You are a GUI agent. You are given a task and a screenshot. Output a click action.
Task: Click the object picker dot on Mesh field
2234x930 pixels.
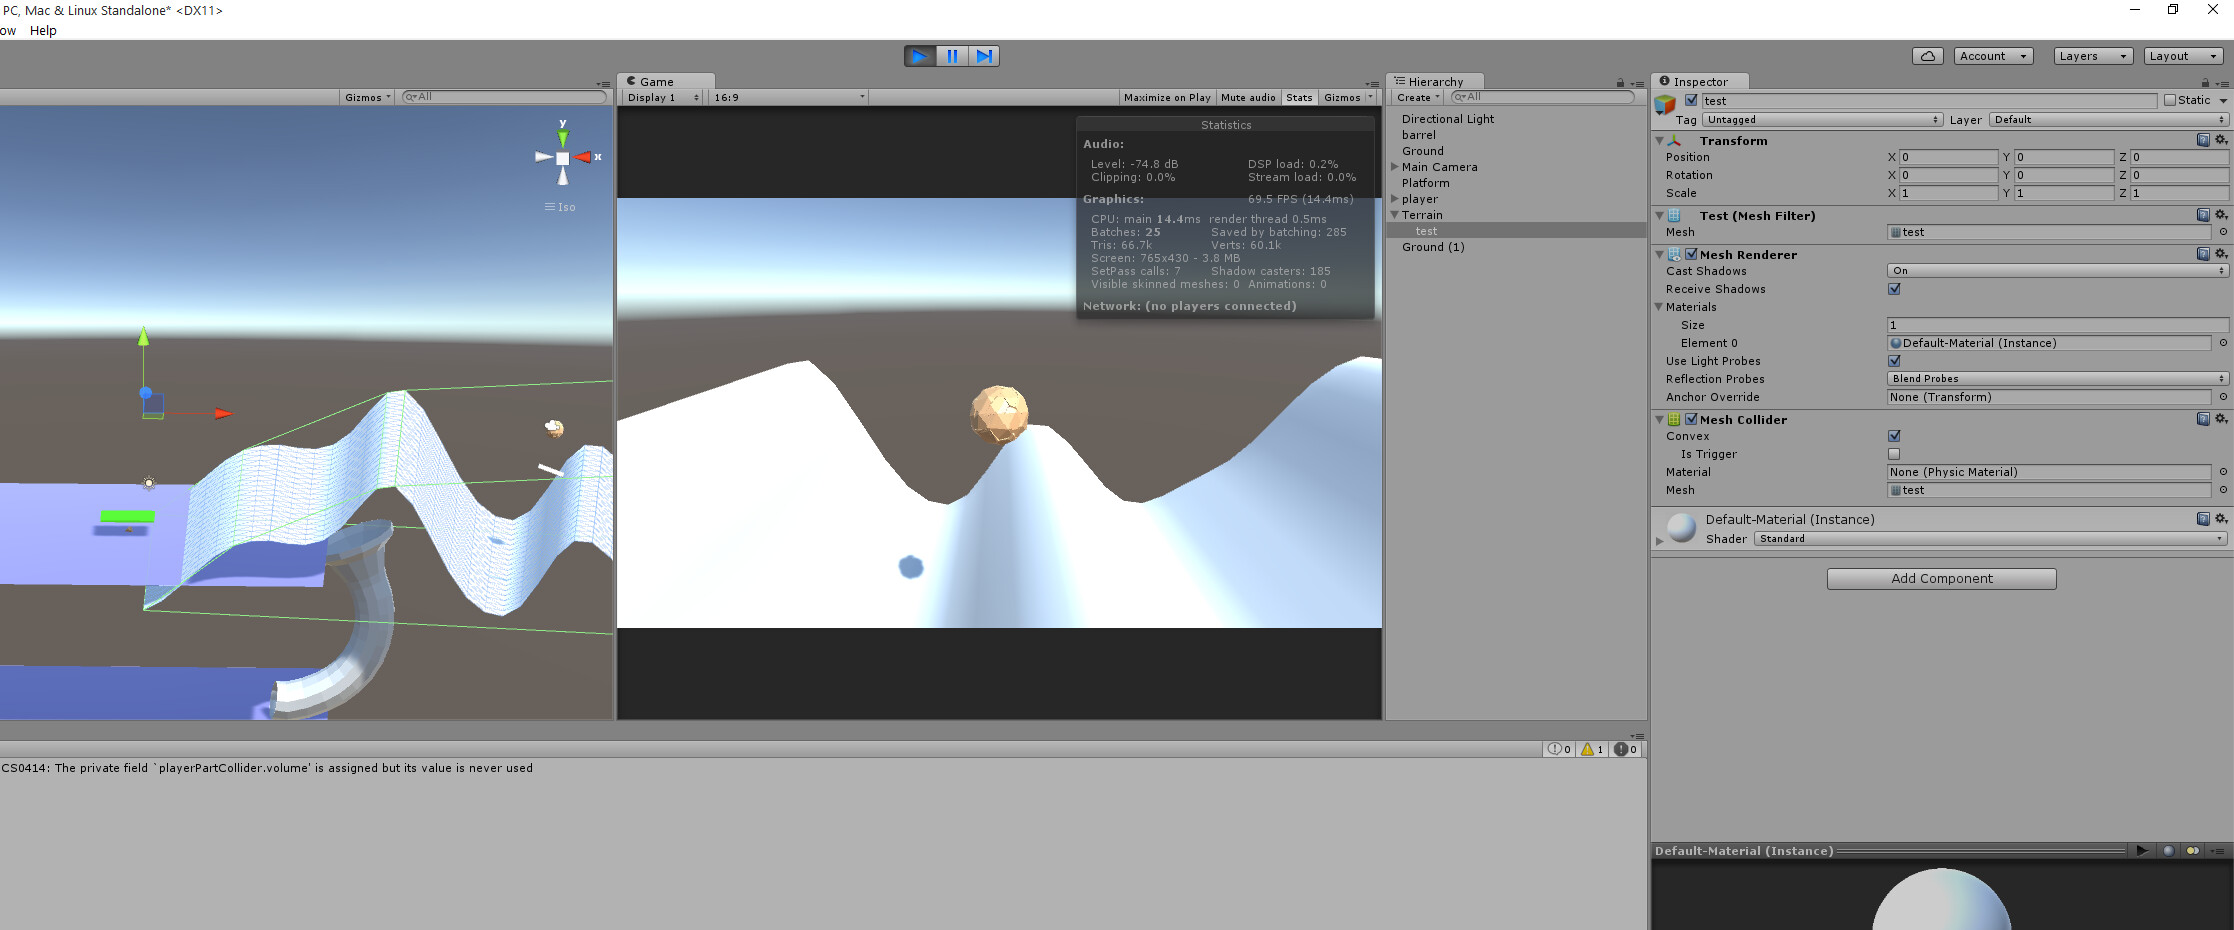coord(2225,231)
